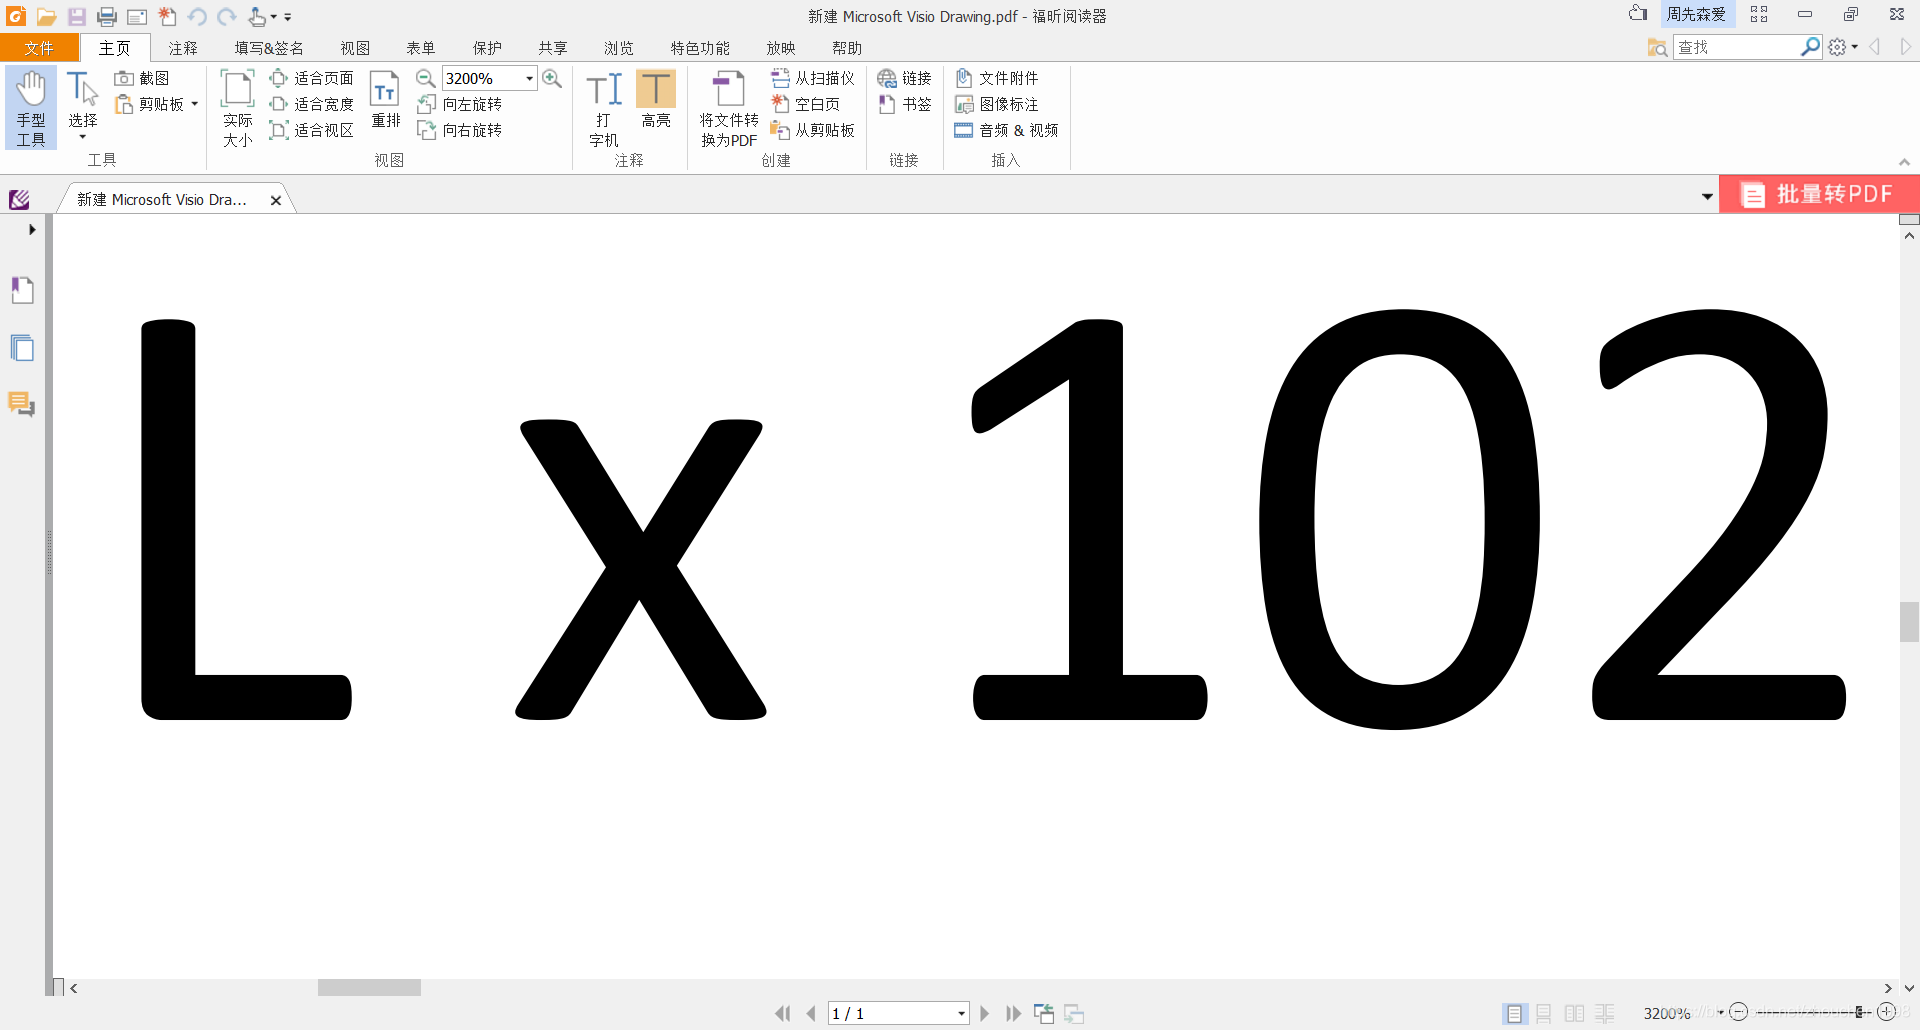Open the Pages thumbnail side panel icon

click(22, 348)
